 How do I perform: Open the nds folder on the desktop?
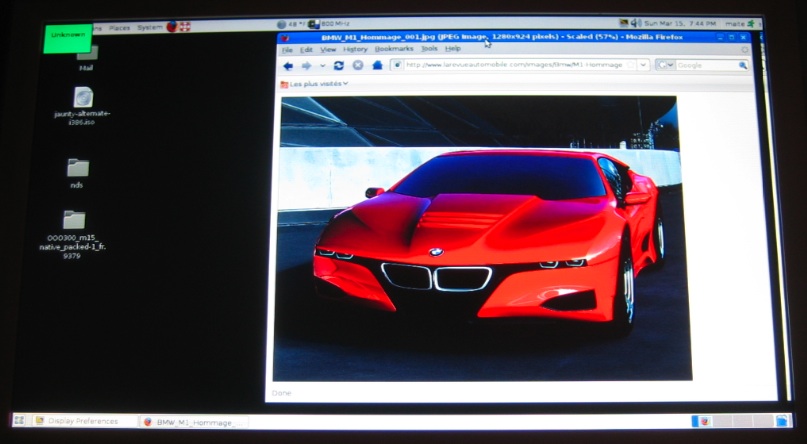pos(77,168)
